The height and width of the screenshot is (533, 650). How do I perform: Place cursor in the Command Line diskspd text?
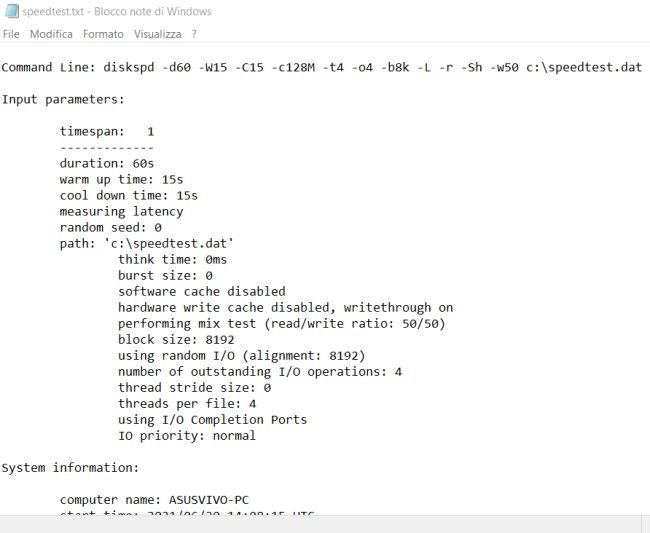(322, 67)
